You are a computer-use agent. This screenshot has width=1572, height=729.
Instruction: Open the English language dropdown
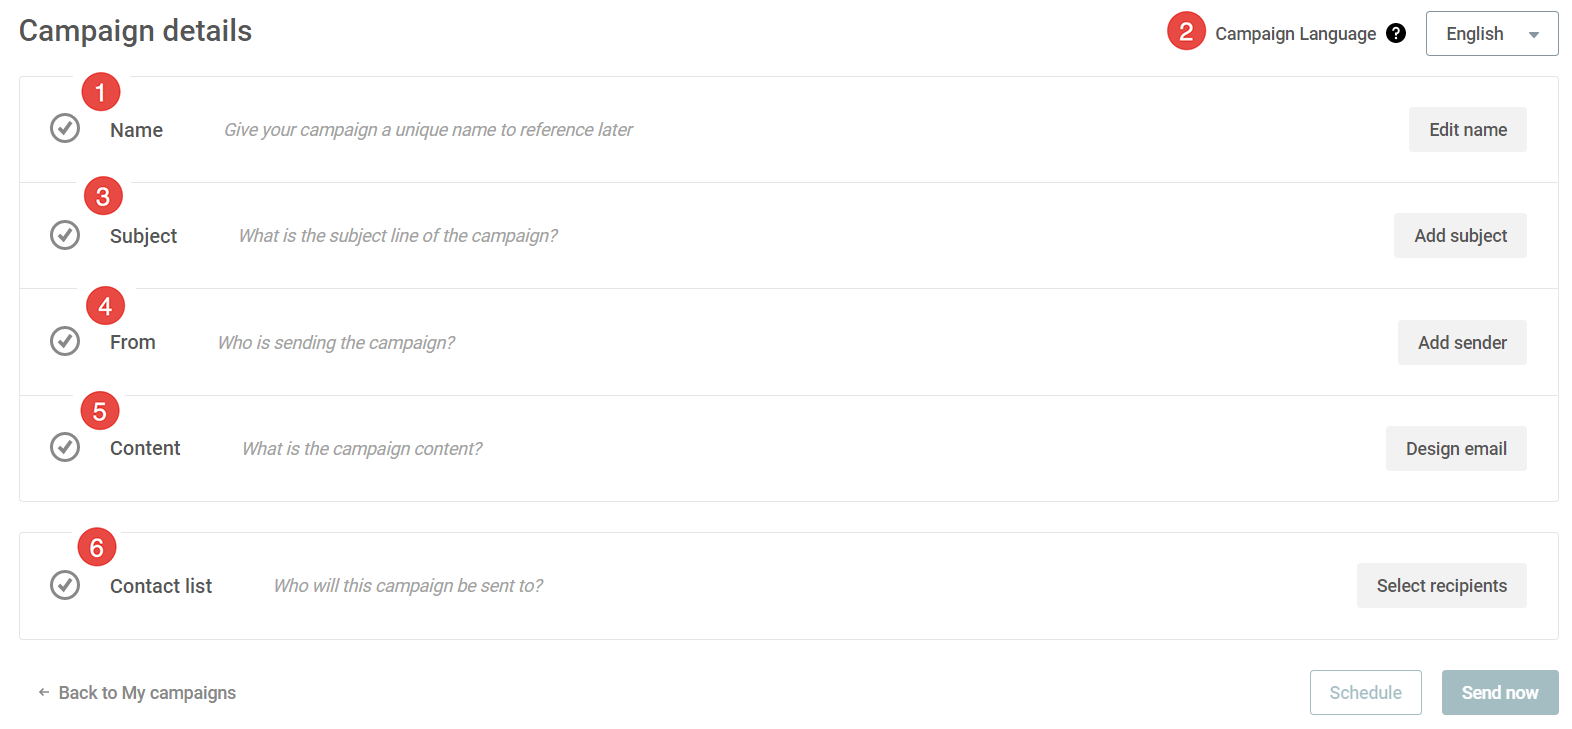(x=1492, y=33)
